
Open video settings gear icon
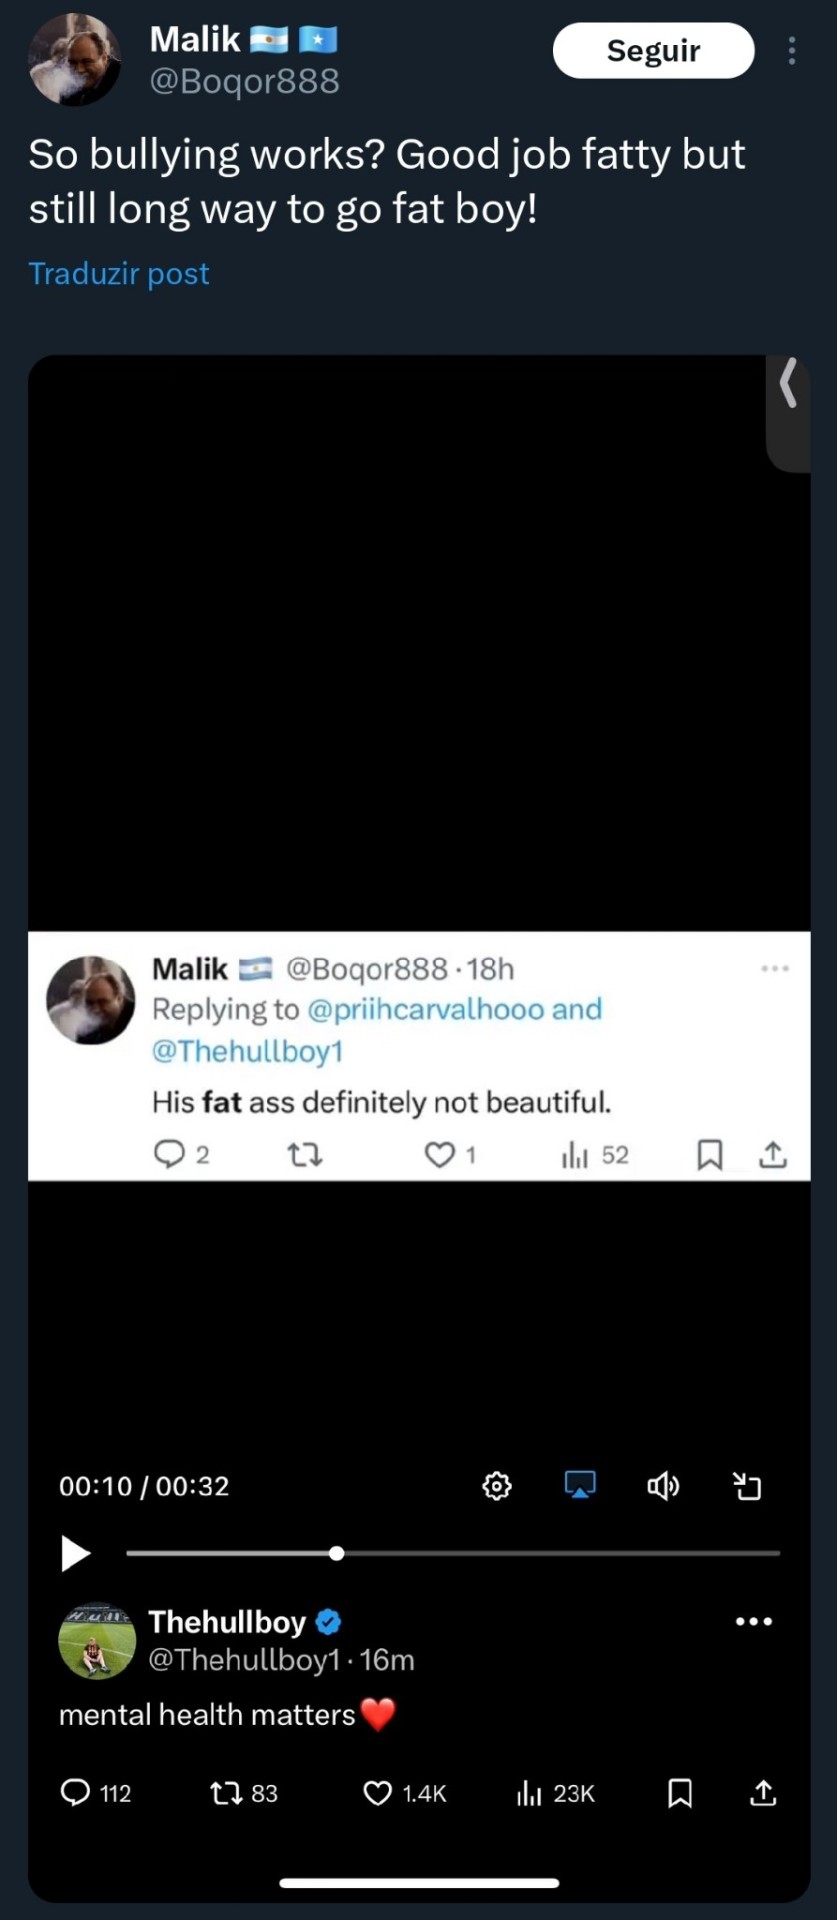[x=497, y=1486]
